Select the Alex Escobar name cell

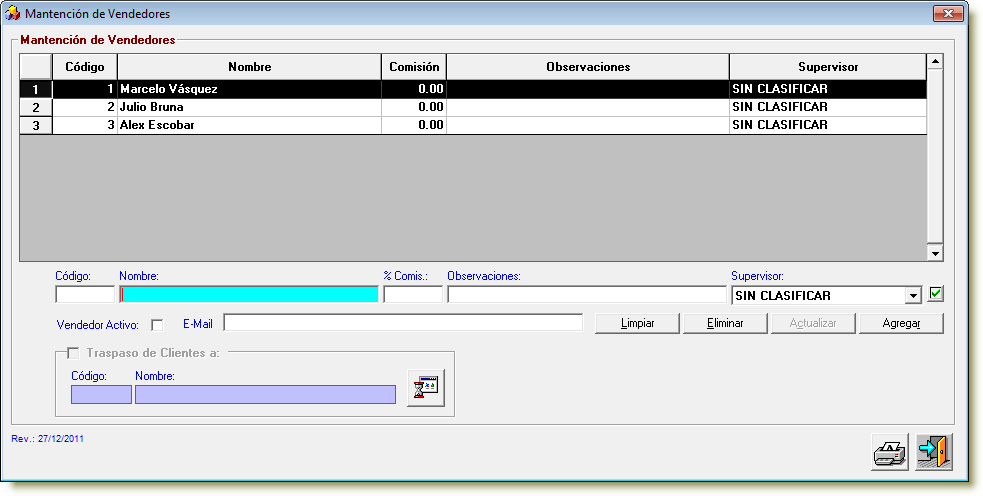click(x=250, y=125)
